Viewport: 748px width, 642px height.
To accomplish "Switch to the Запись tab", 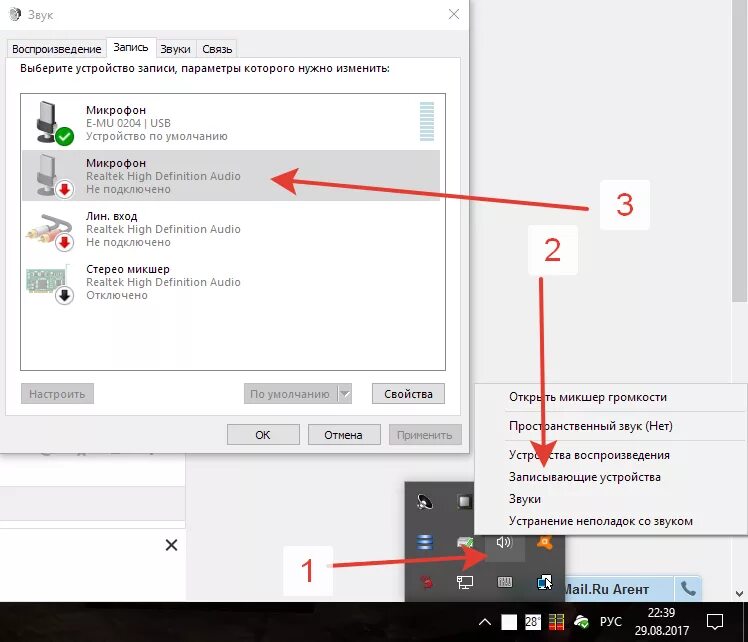I will (x=131, y=47).
